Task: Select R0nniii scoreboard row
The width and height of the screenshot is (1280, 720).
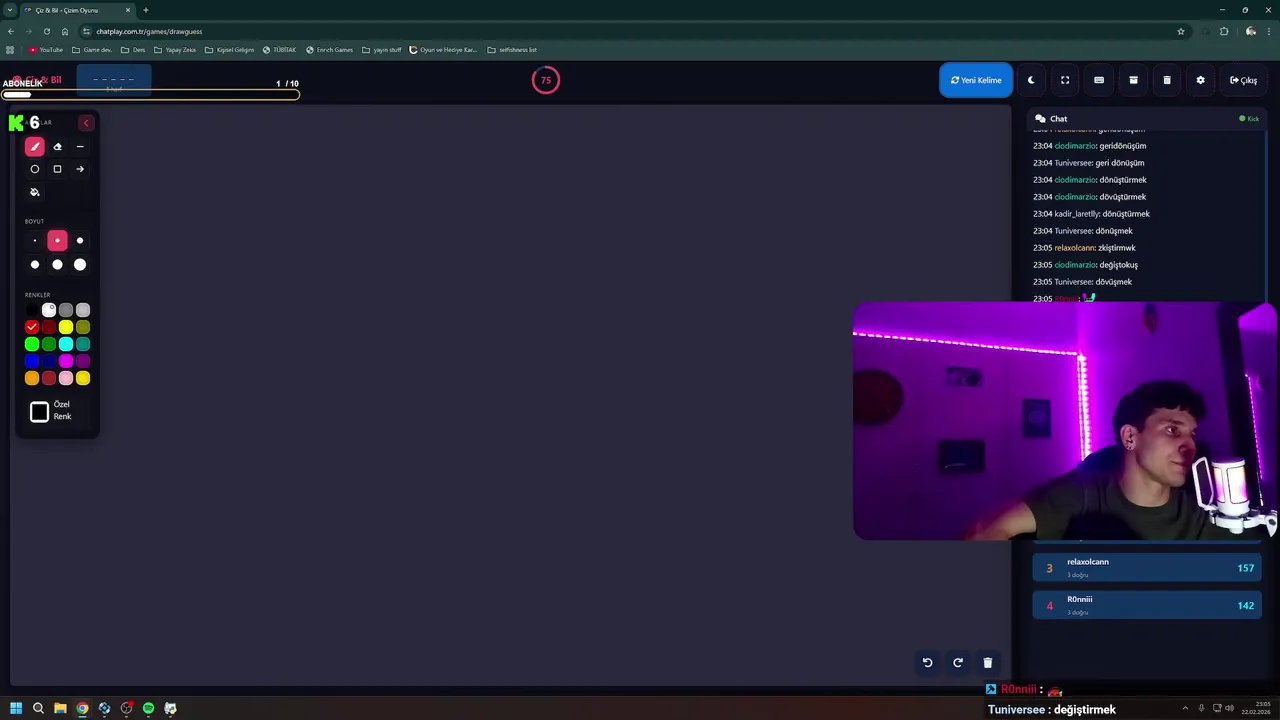Action: point(1147,604)
